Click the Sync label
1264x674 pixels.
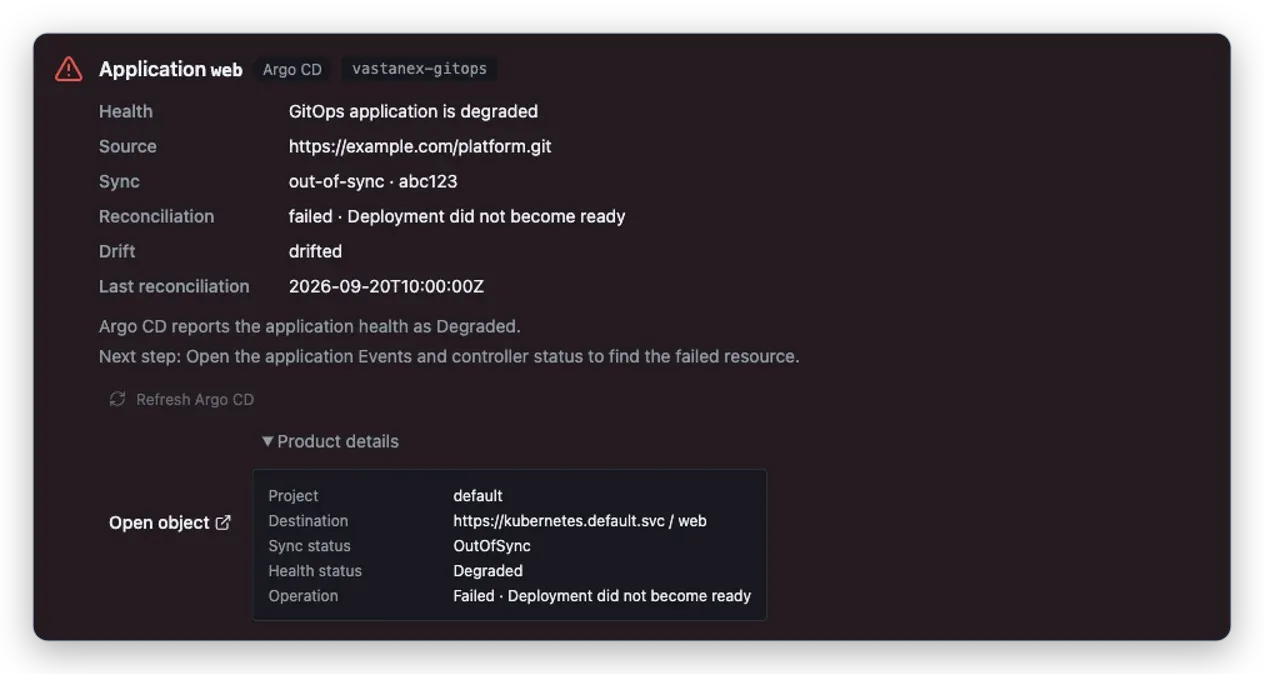click(x=119, y=181)
